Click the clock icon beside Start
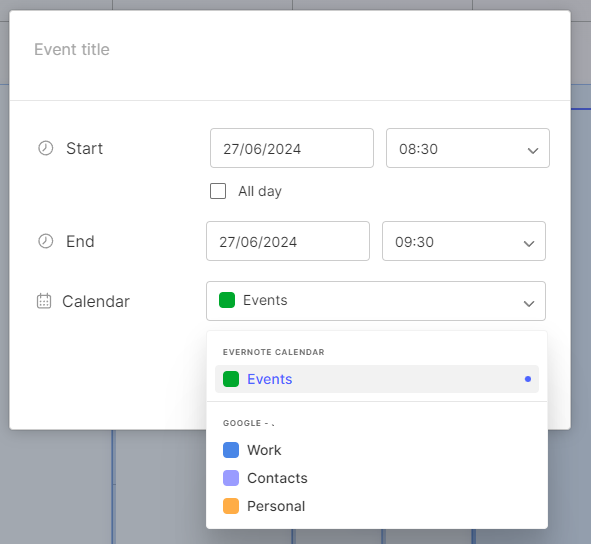This screenshot has height=544, width=591. pos(46,148)
